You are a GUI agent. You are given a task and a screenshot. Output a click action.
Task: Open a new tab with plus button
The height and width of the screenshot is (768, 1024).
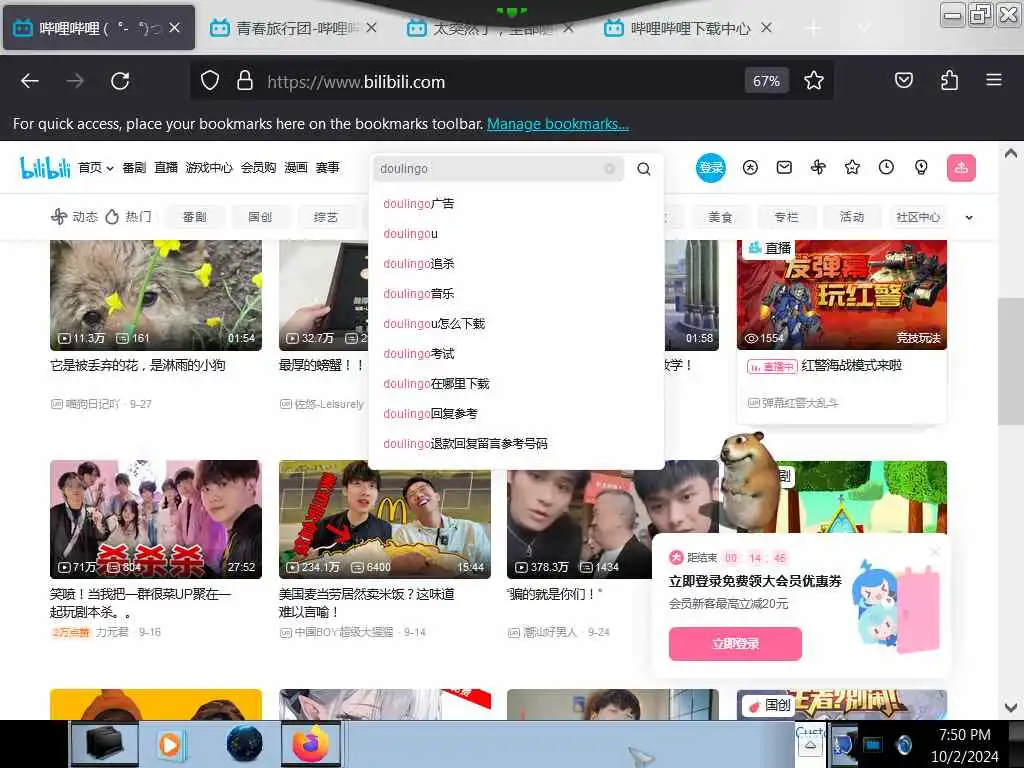(813, 28)
